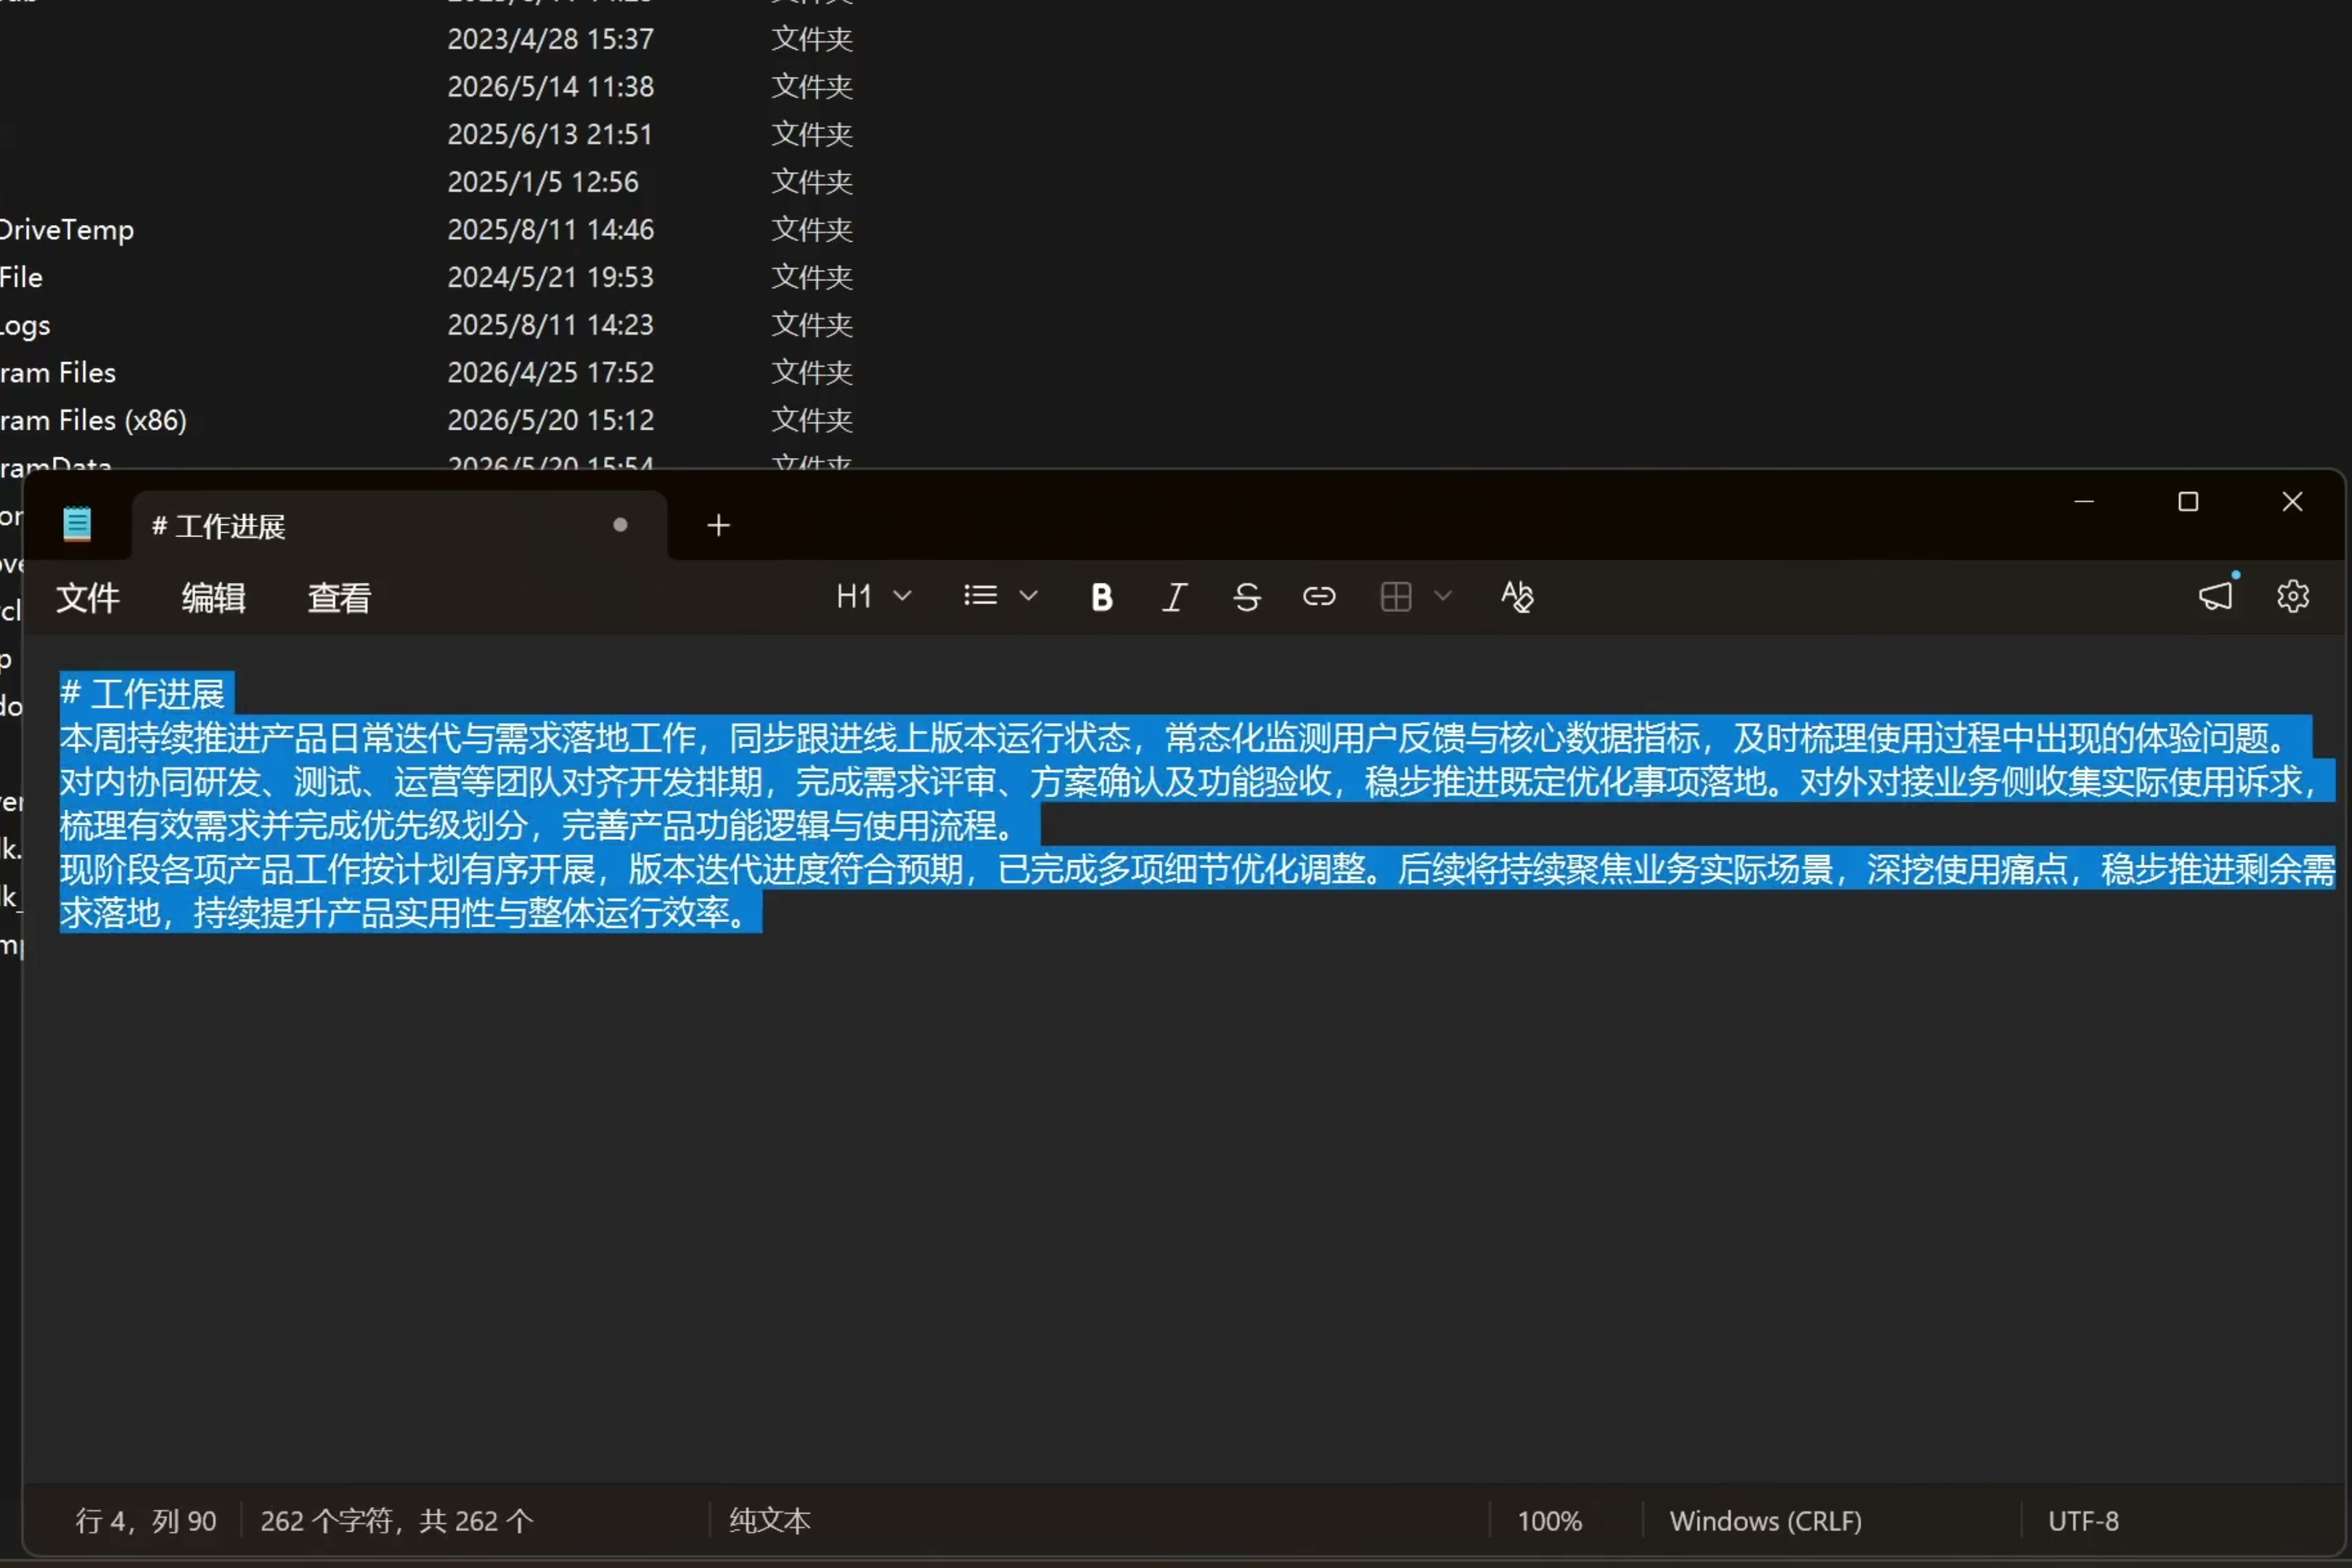Screen dimensions: 2352x1568
Task: Click the 100% zoom level in status bar
Action: pos(1549,1521)
